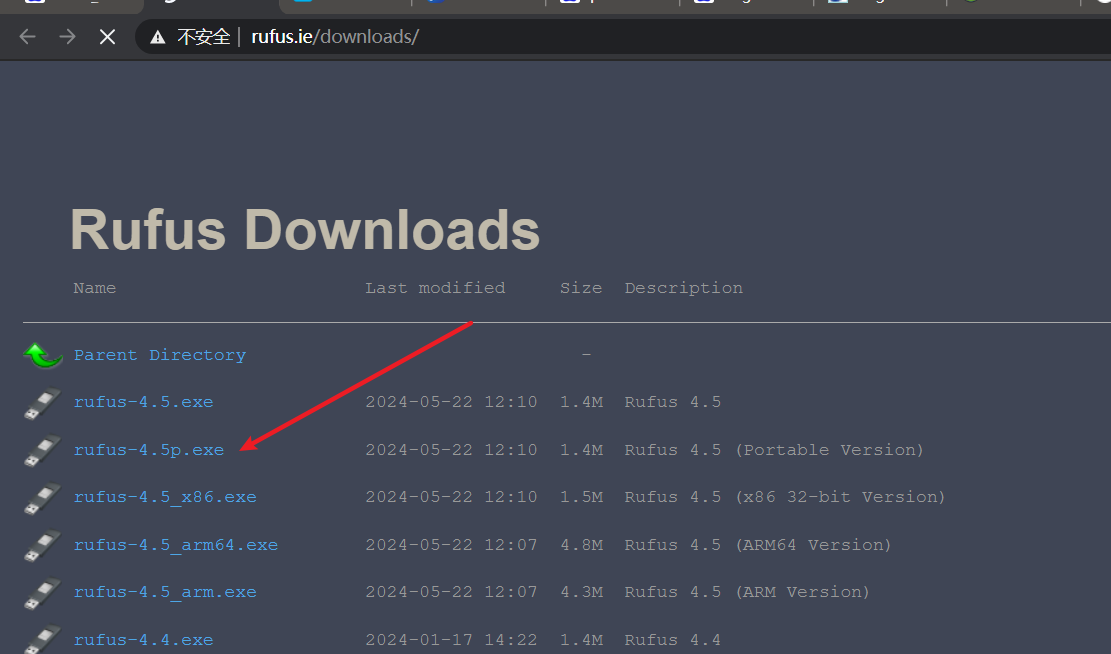Screen dimensions: 1111x654
Task: Focus the address bar showing rufus.ie/downloads/
Action: pos(600,37)
